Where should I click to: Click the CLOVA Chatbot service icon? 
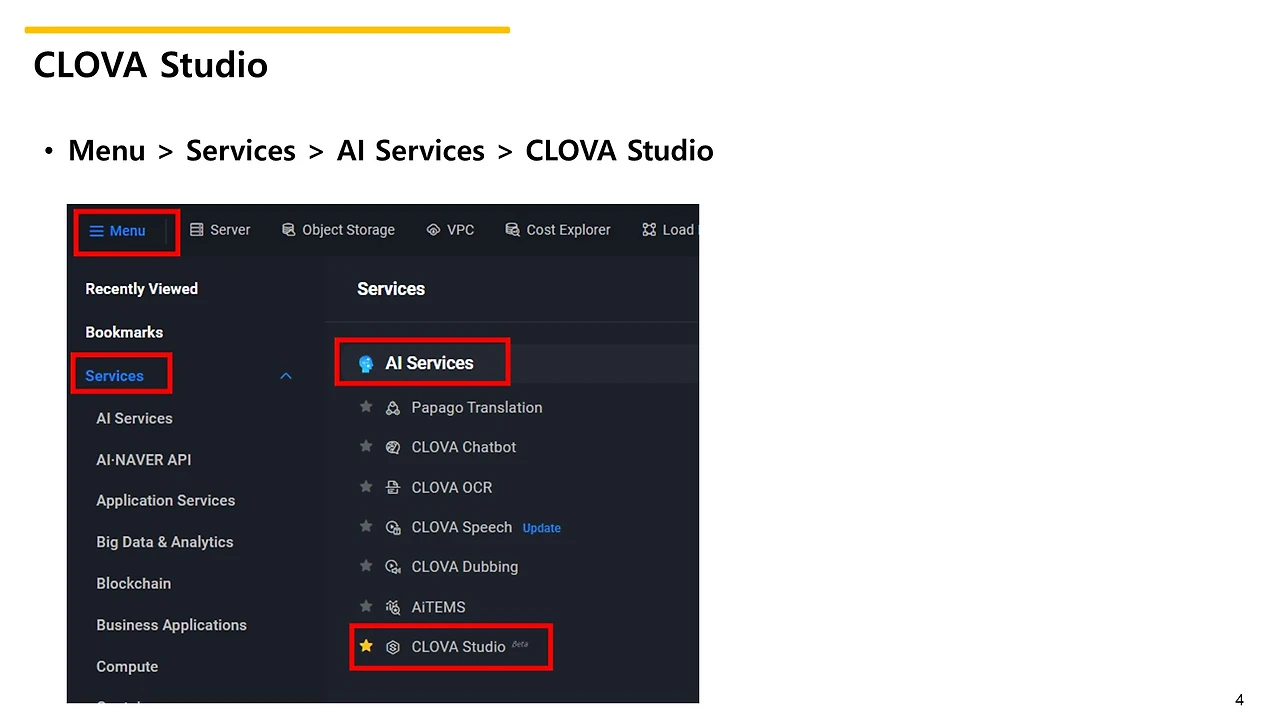click(393, 448)
